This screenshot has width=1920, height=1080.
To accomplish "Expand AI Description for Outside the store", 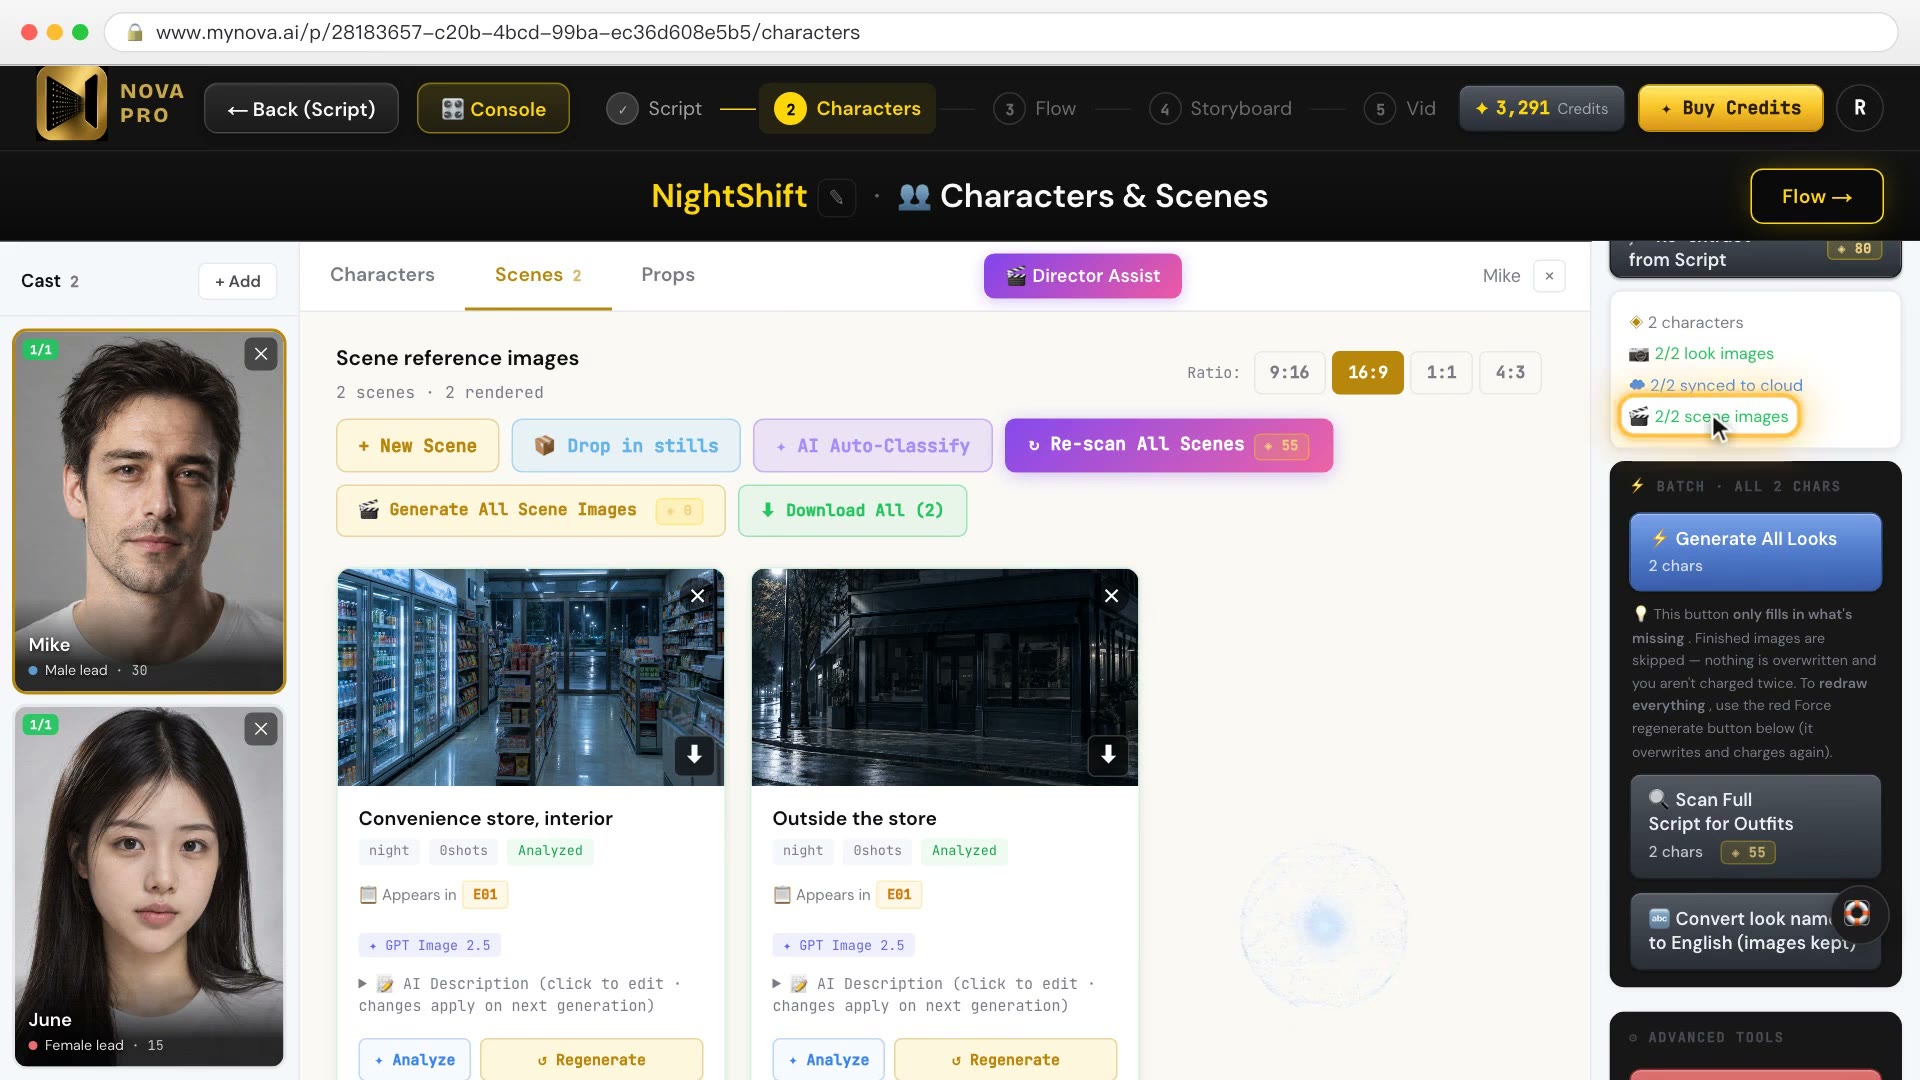I will pos(933,995).
